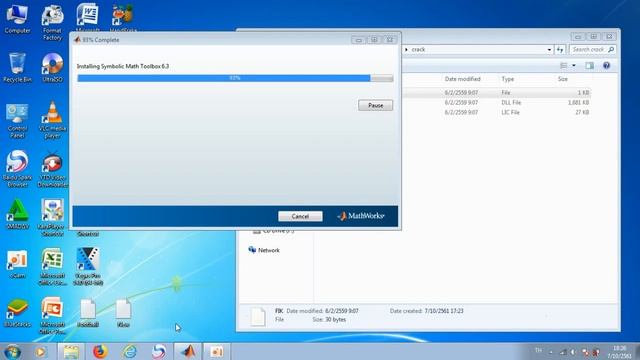Launch Internet Explorer from taskbar
640x360 pixels.
[129, 351]
